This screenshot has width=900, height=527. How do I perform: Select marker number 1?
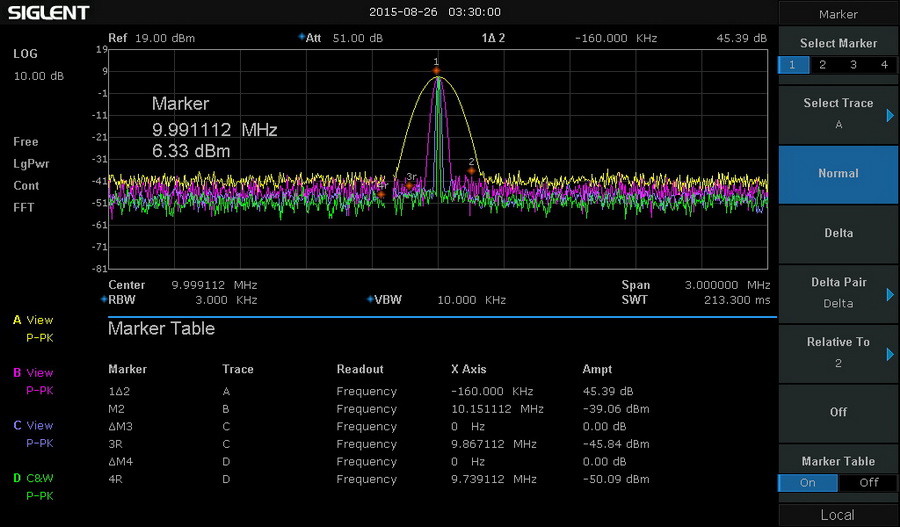(x=792, y=65)
